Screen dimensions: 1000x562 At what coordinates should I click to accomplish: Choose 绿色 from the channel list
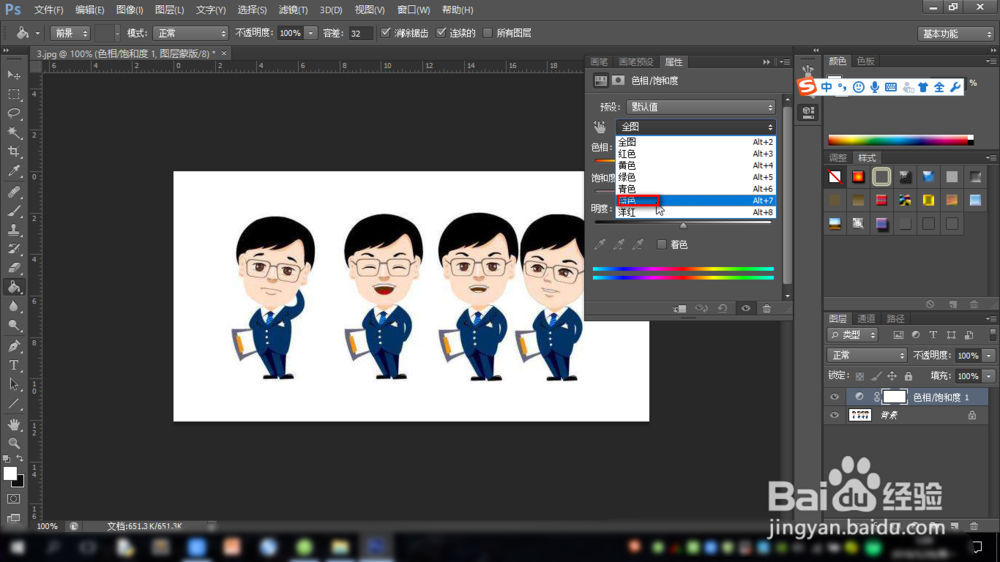695,177
